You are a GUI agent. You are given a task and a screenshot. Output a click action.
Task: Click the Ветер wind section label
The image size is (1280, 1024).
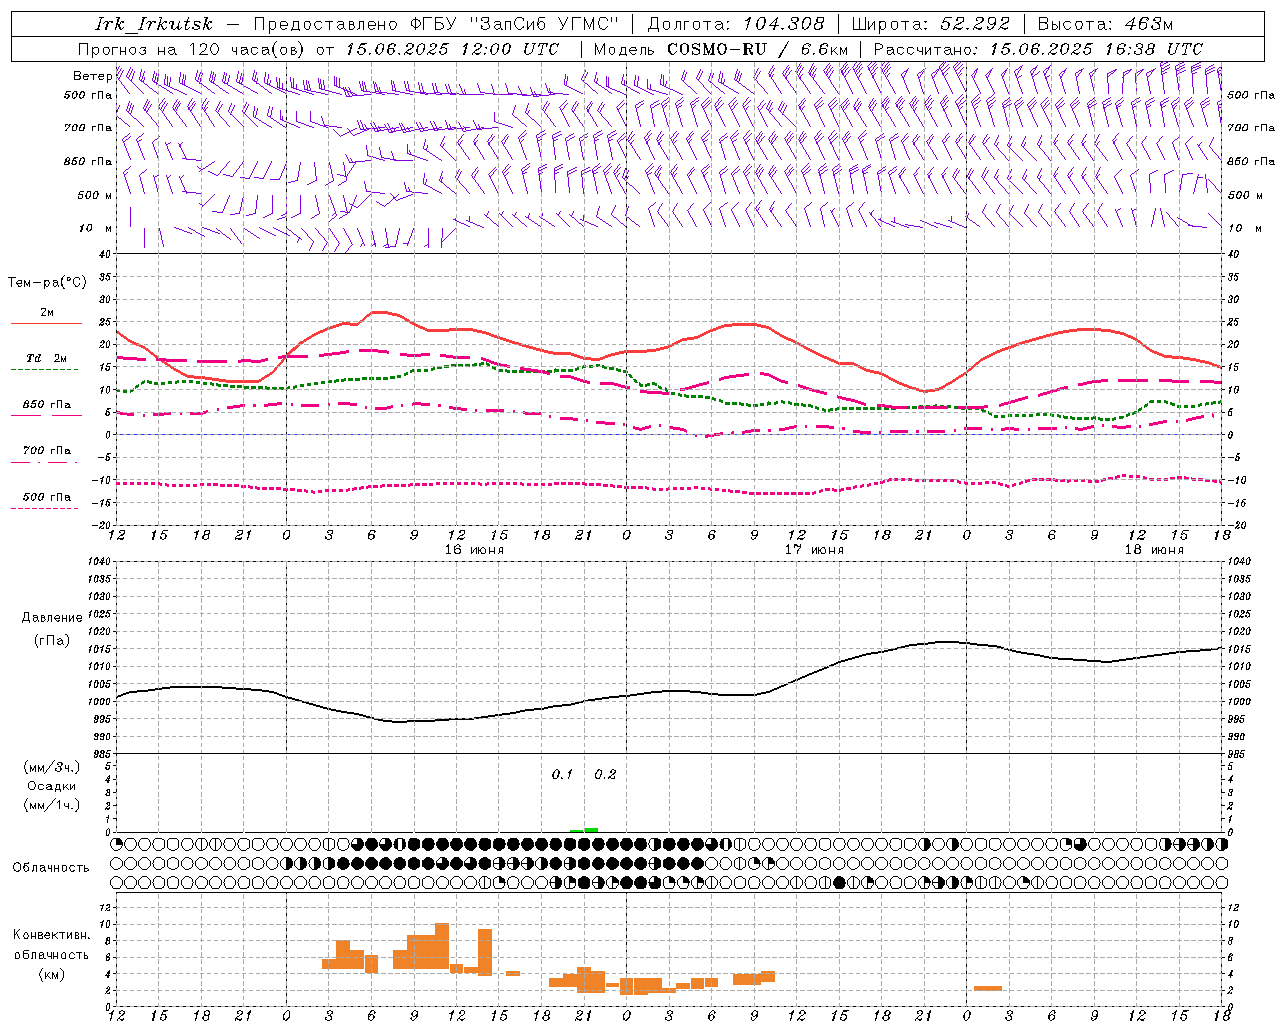(x=93, y=76)
